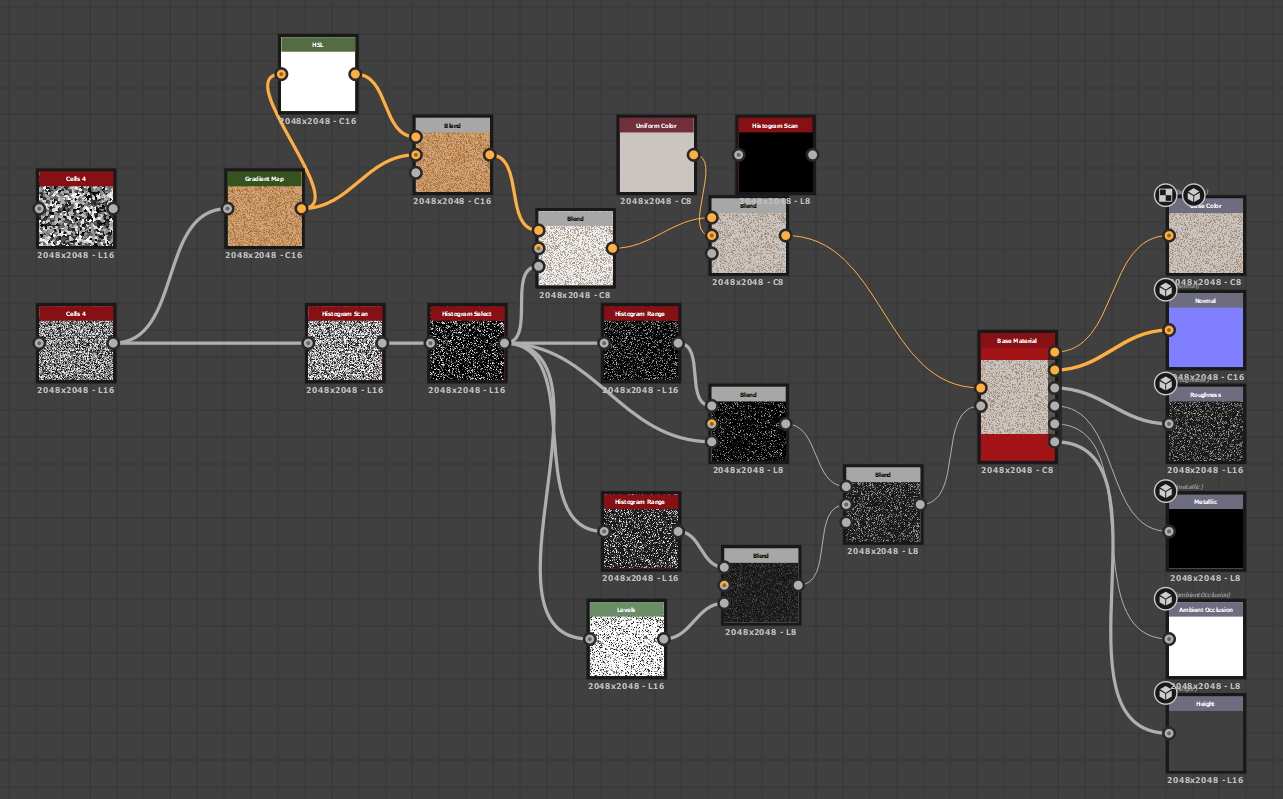The image size is (1283, 799).
Task: Select the Height output node
Action: 1206,733
